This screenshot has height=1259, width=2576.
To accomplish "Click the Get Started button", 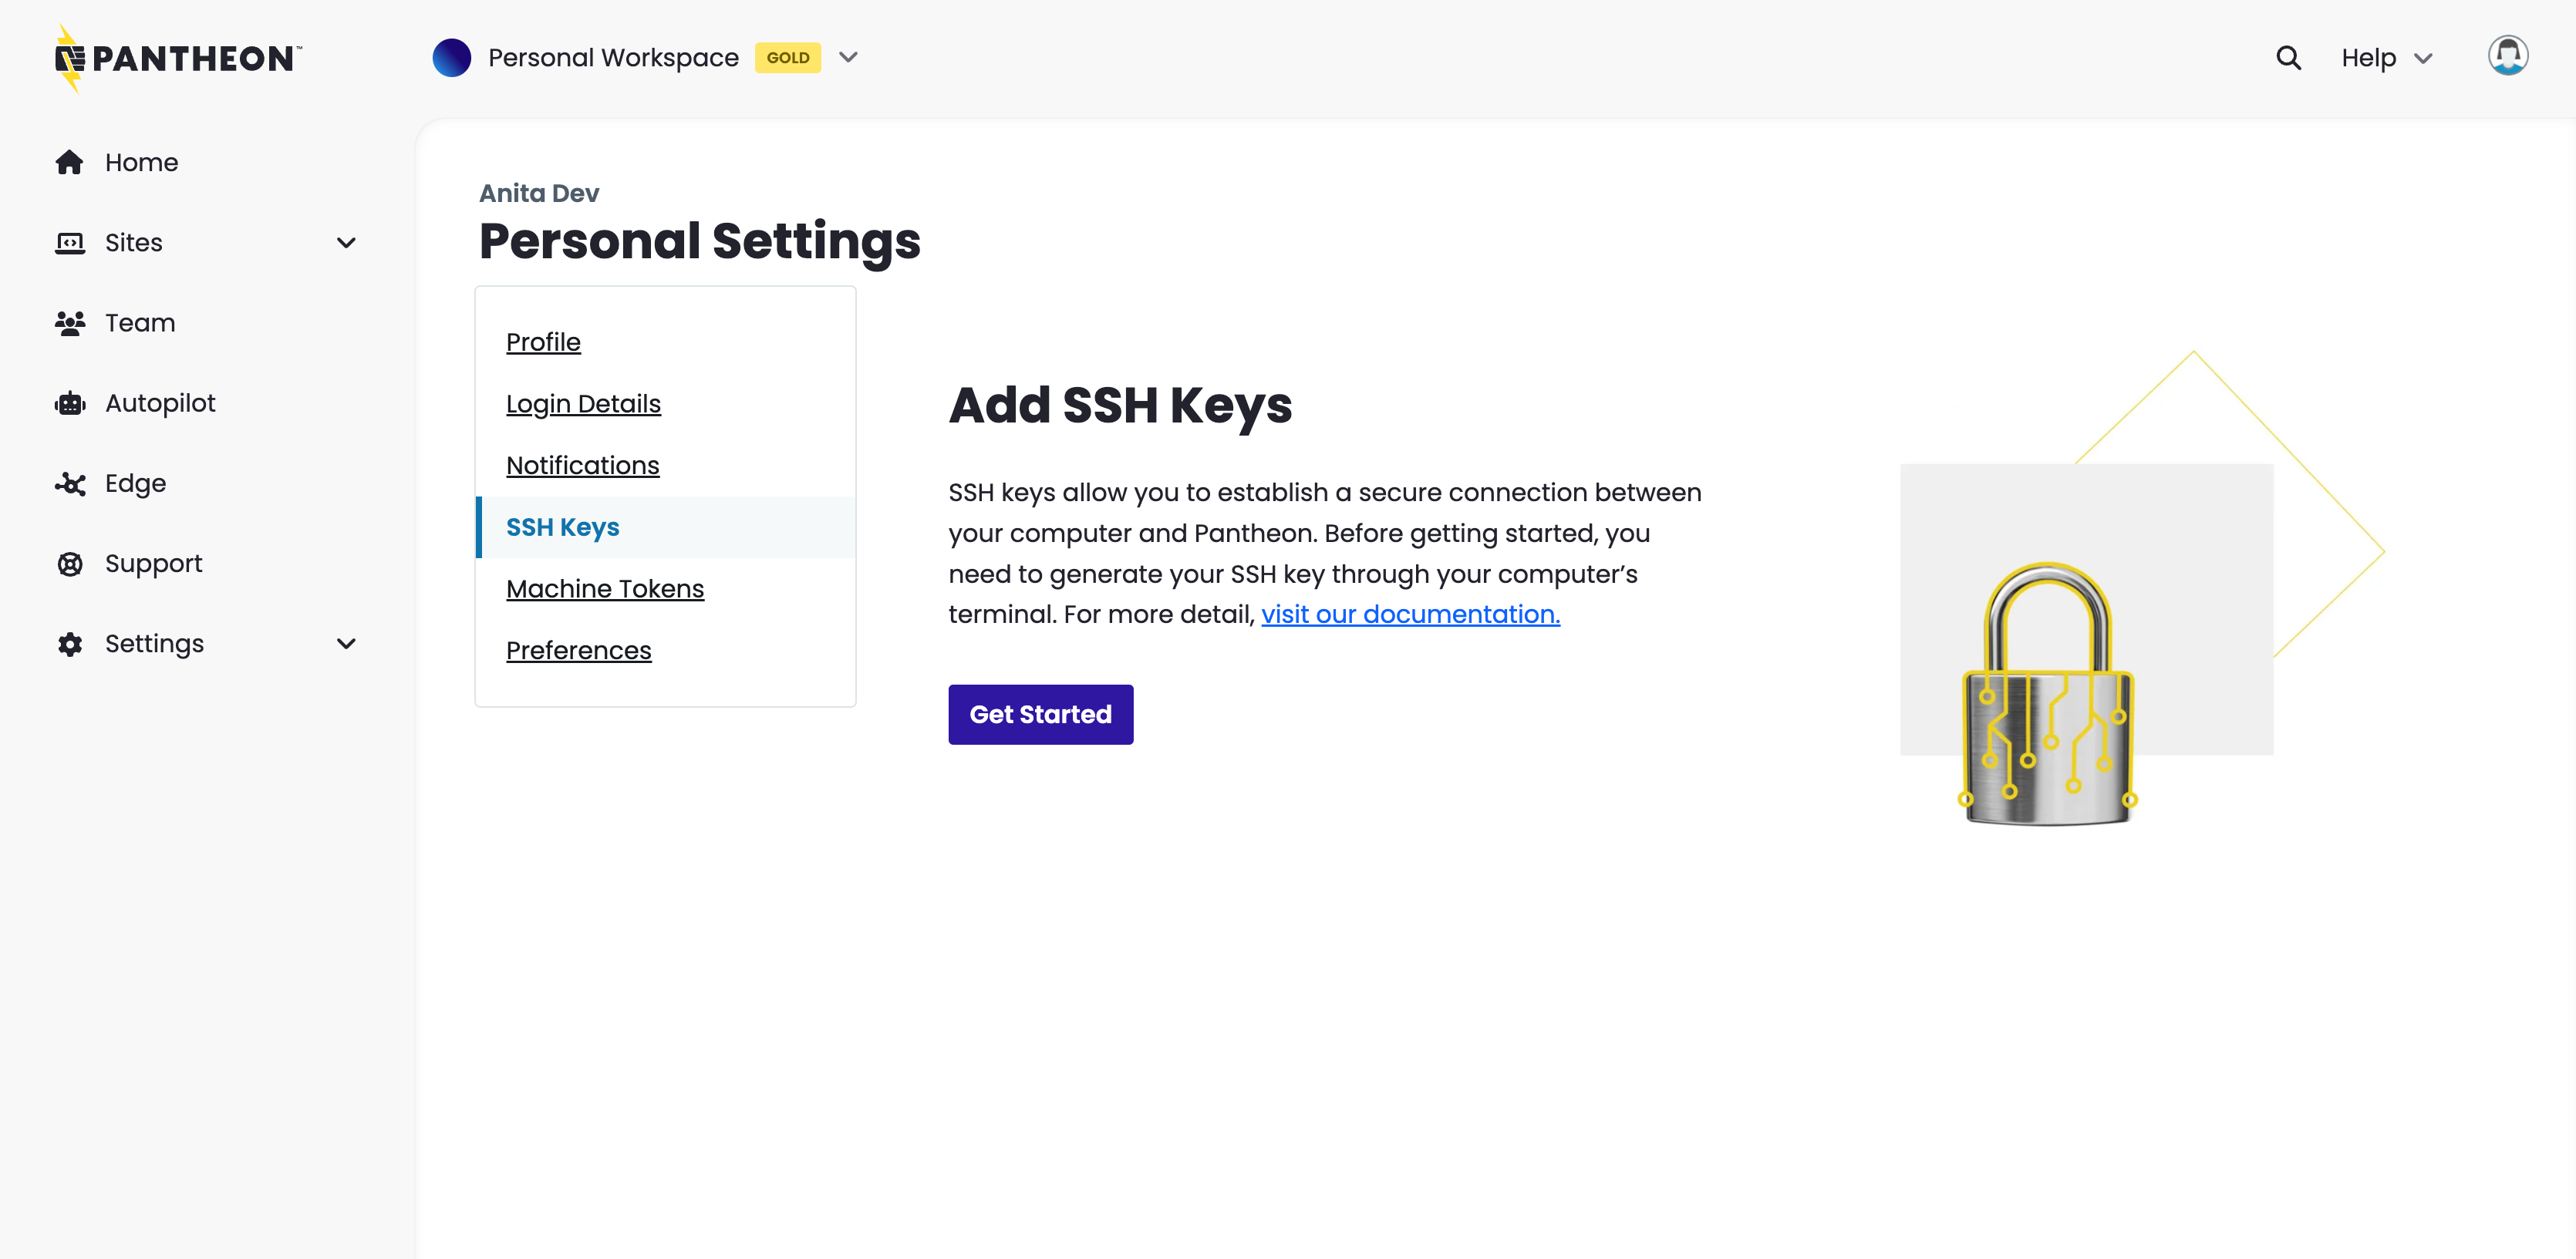I will click(x=1040, y=714).
